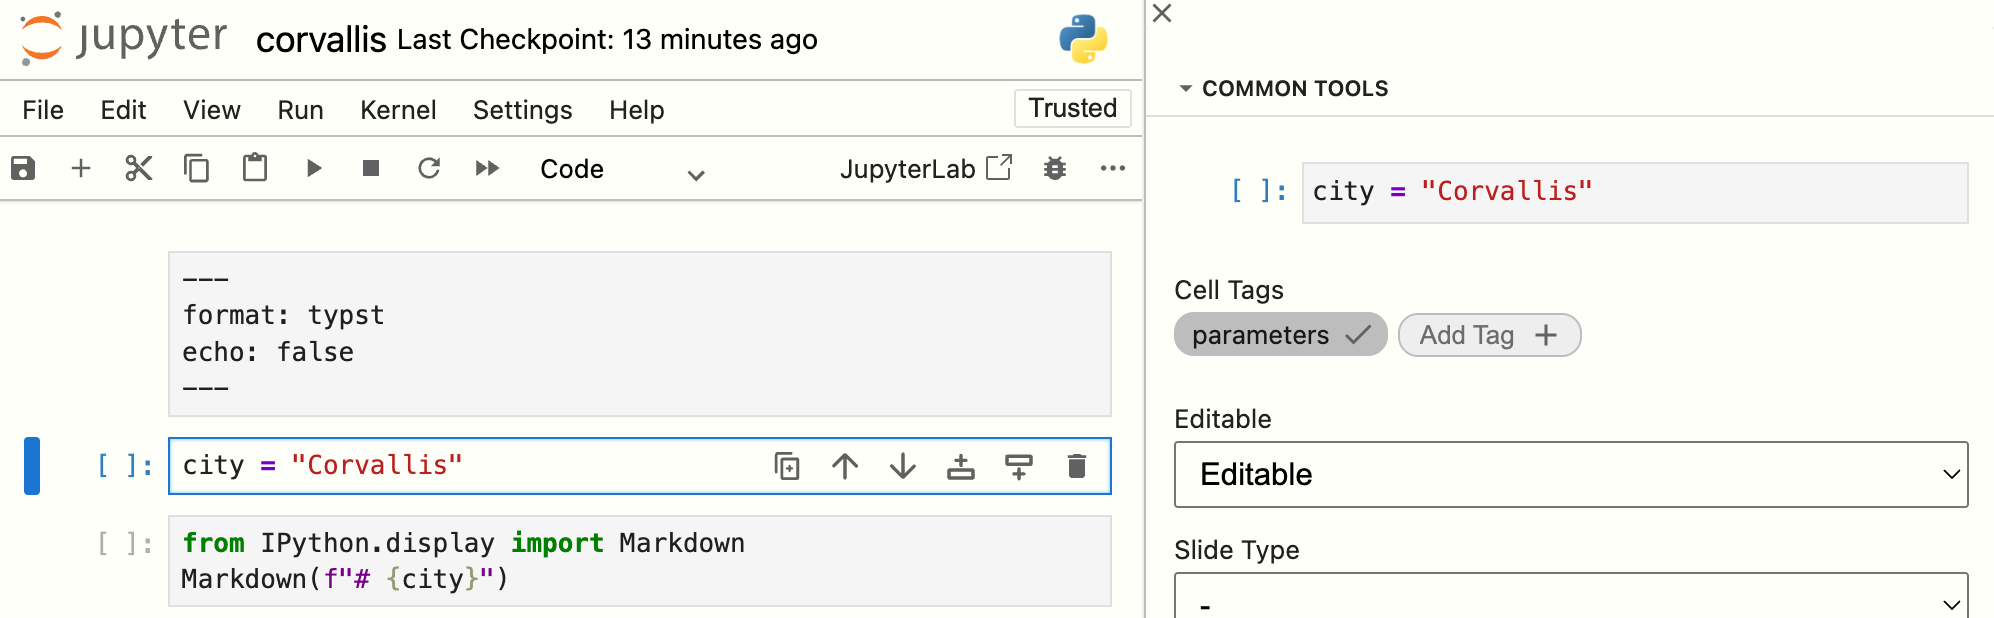Image resolution: width=1994 pixels, height=618 pixels.
Task: Move the city cell up
Action: point(845,466)
